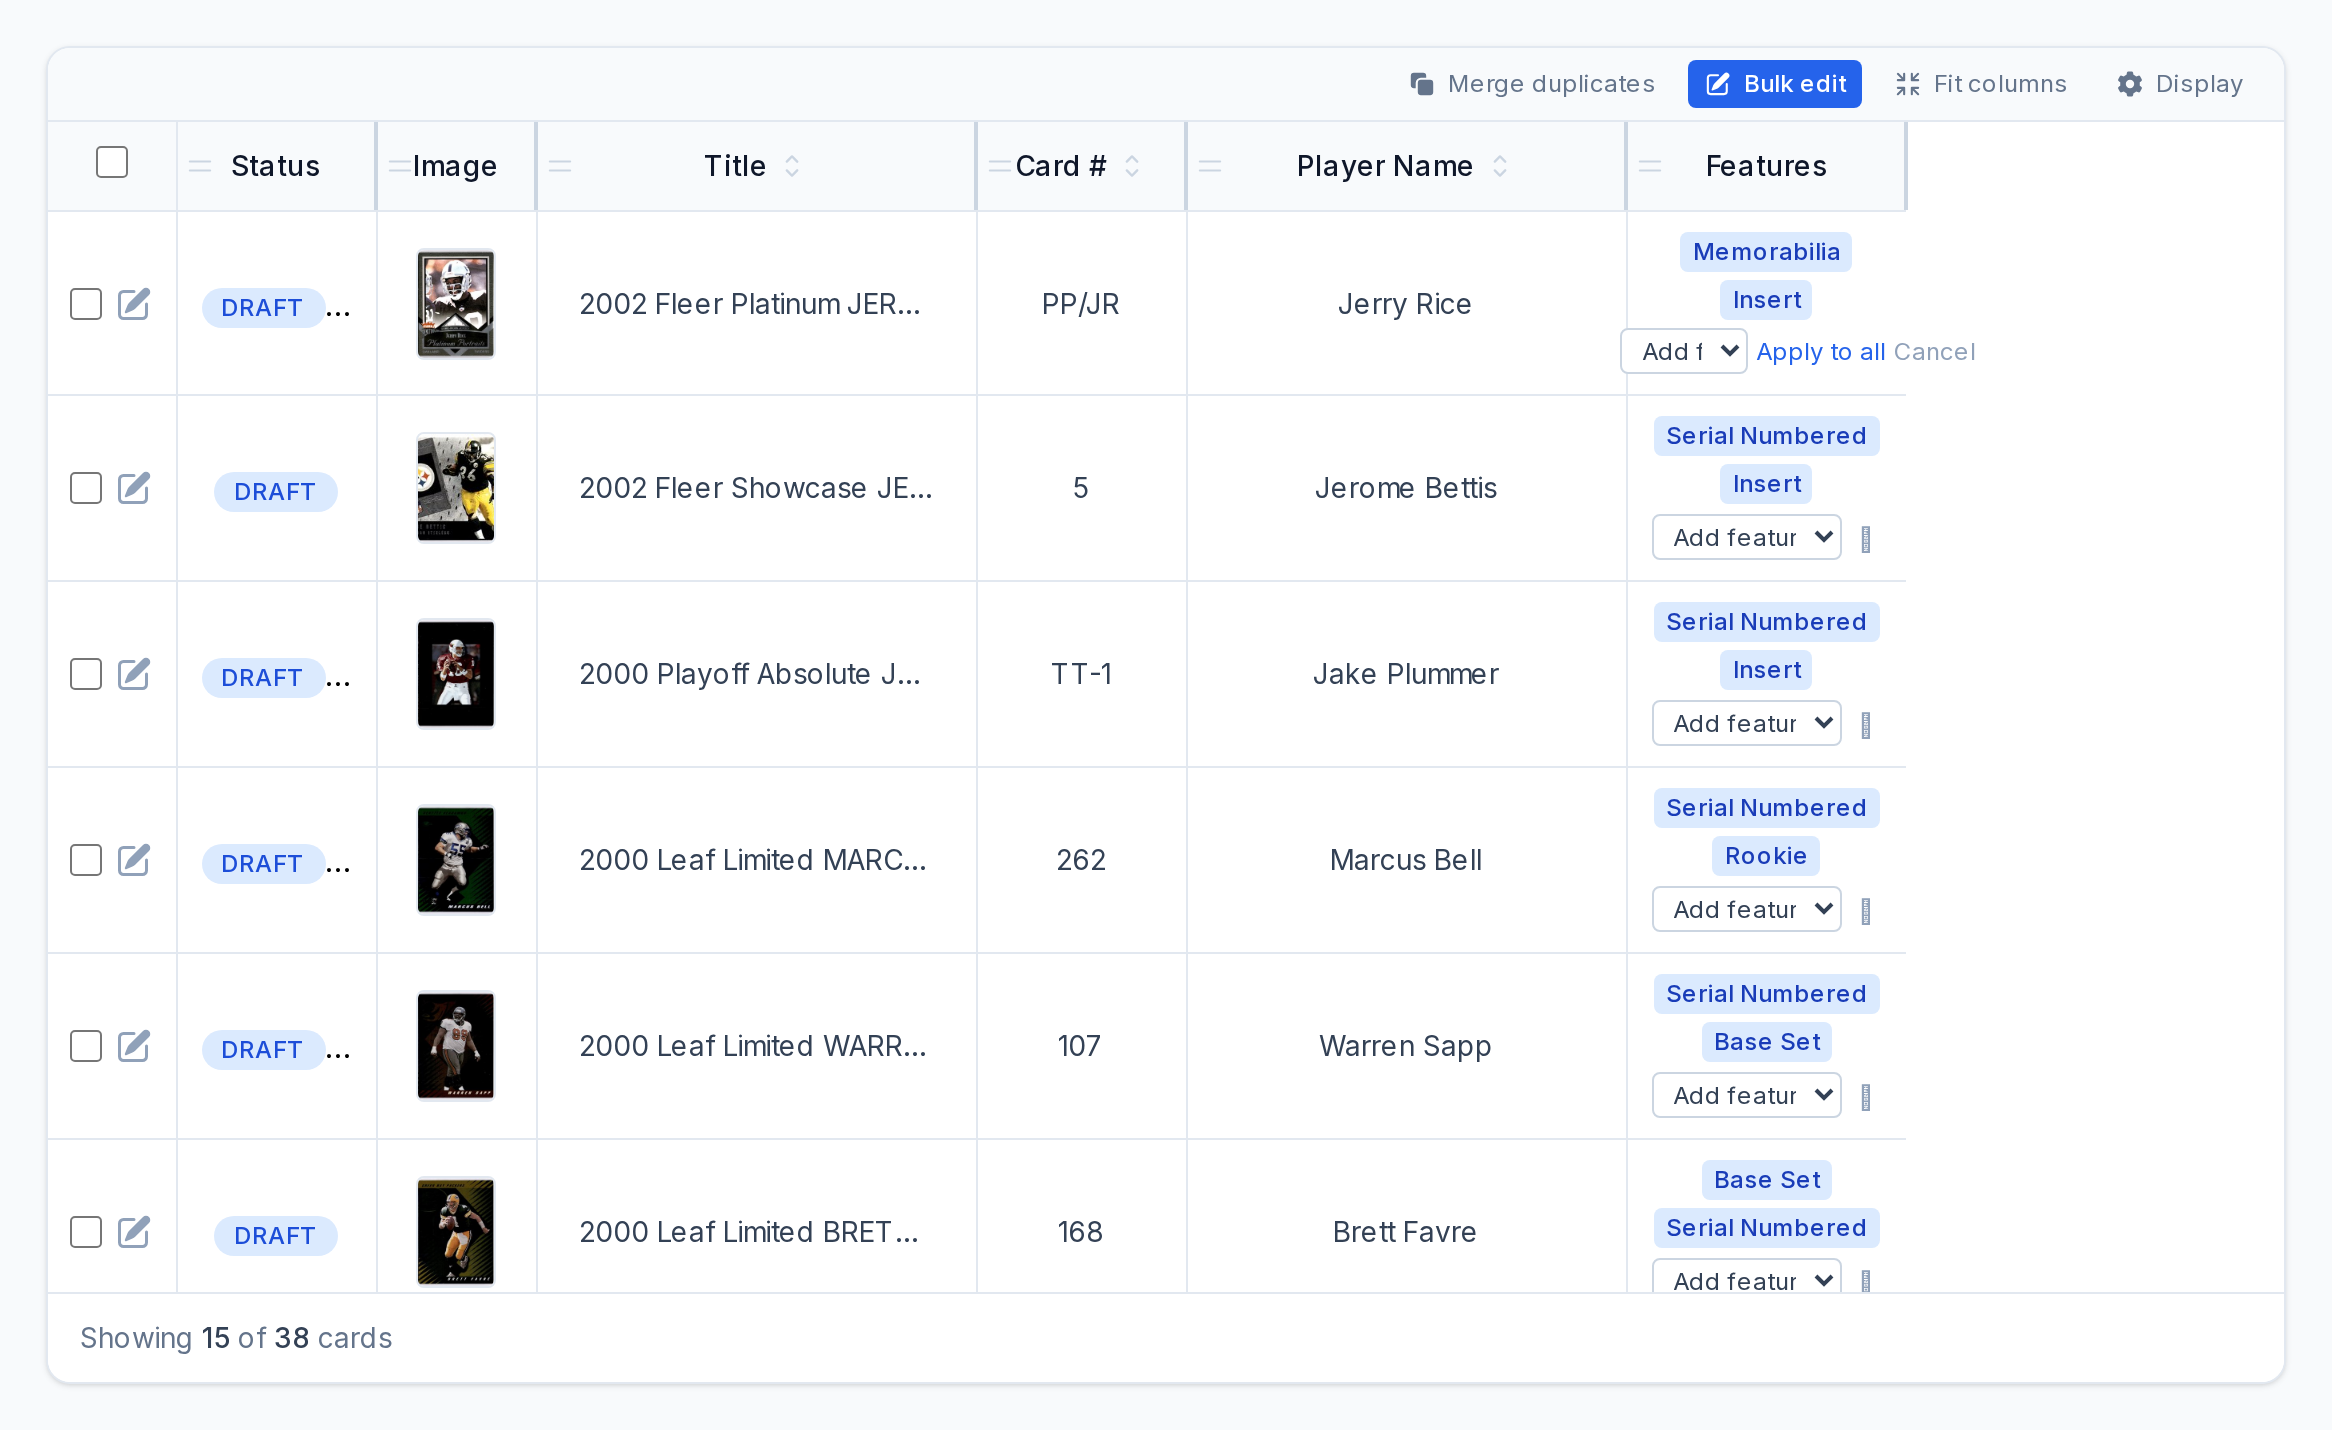Select the Brett Favre row checkbox
Image resolution: width=2332 pixels, height=1430 pixels.
[x=86, y=1232]
